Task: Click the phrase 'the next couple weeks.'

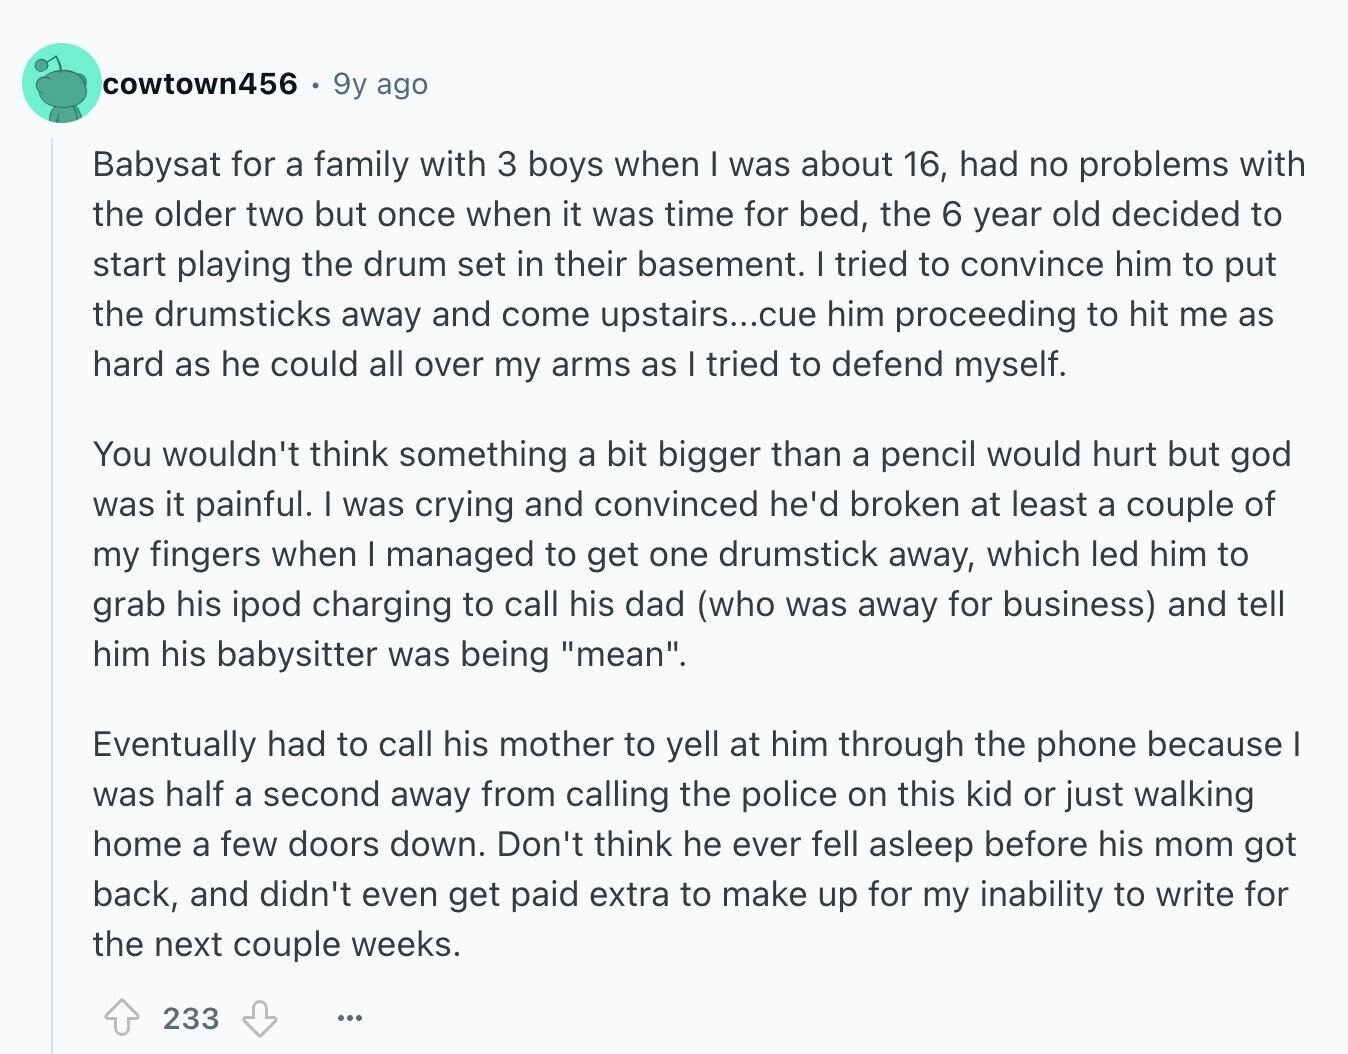Action: (x=277, y=944)
